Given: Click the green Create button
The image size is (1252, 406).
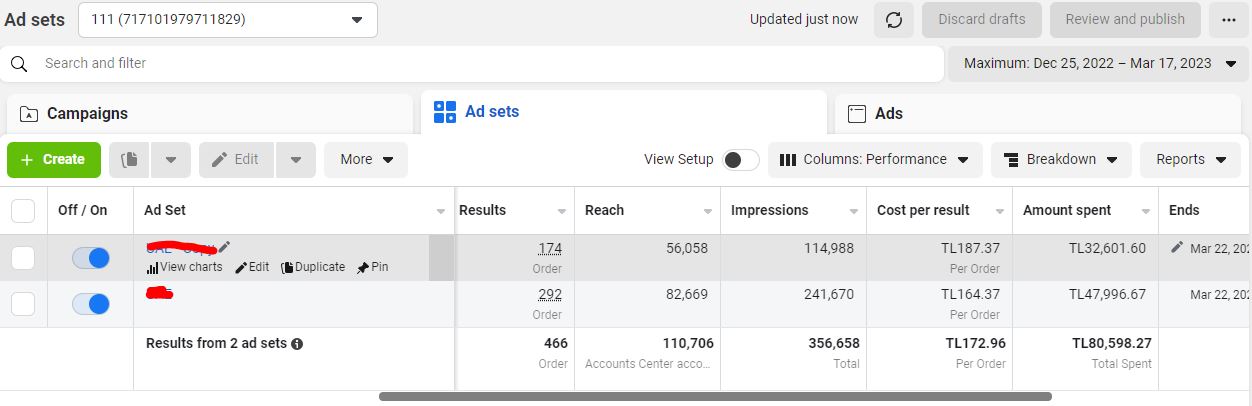Looking at the screenshot, I should pos(54,159).
